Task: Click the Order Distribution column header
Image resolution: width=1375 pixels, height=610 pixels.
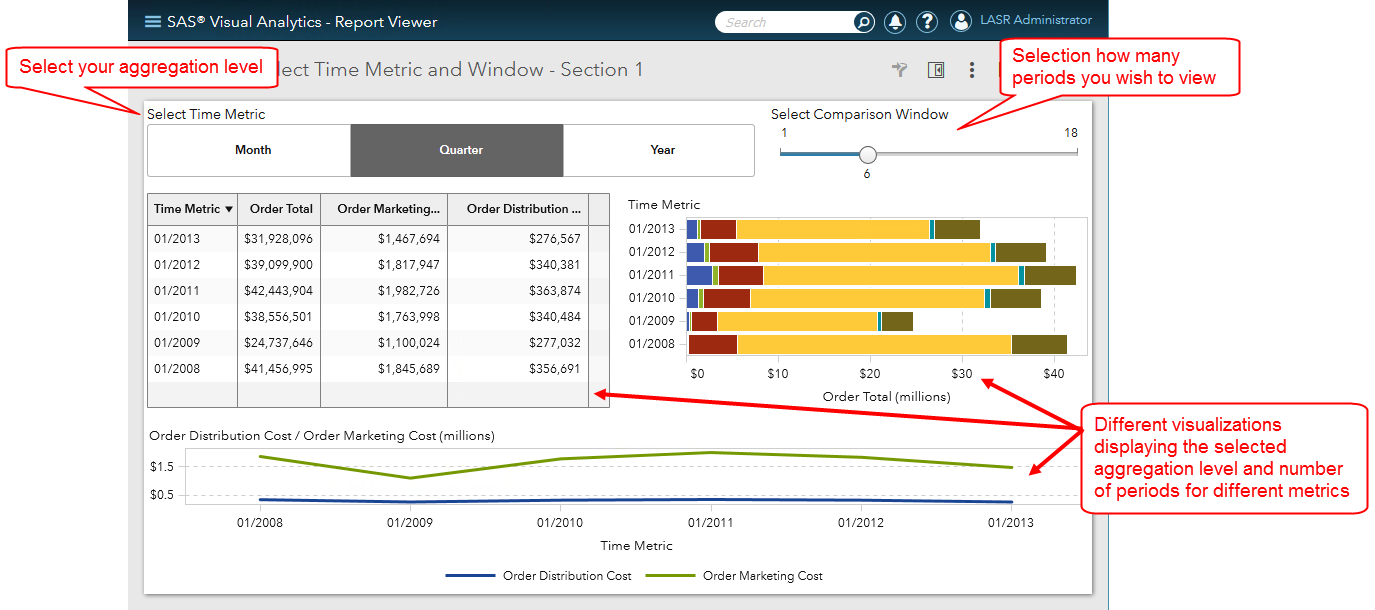Action: coord(523,209)
